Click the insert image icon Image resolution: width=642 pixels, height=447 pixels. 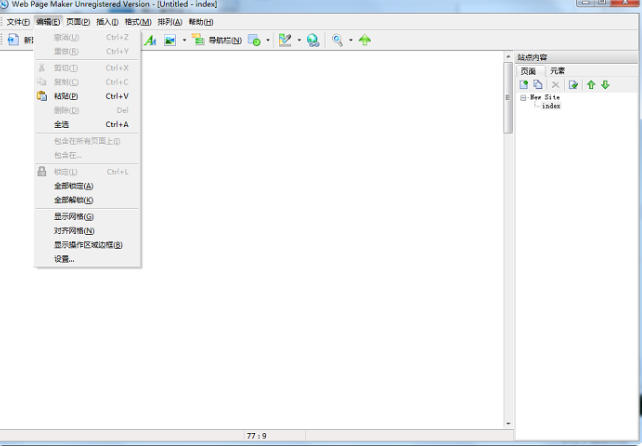click(x=170, y=40)
